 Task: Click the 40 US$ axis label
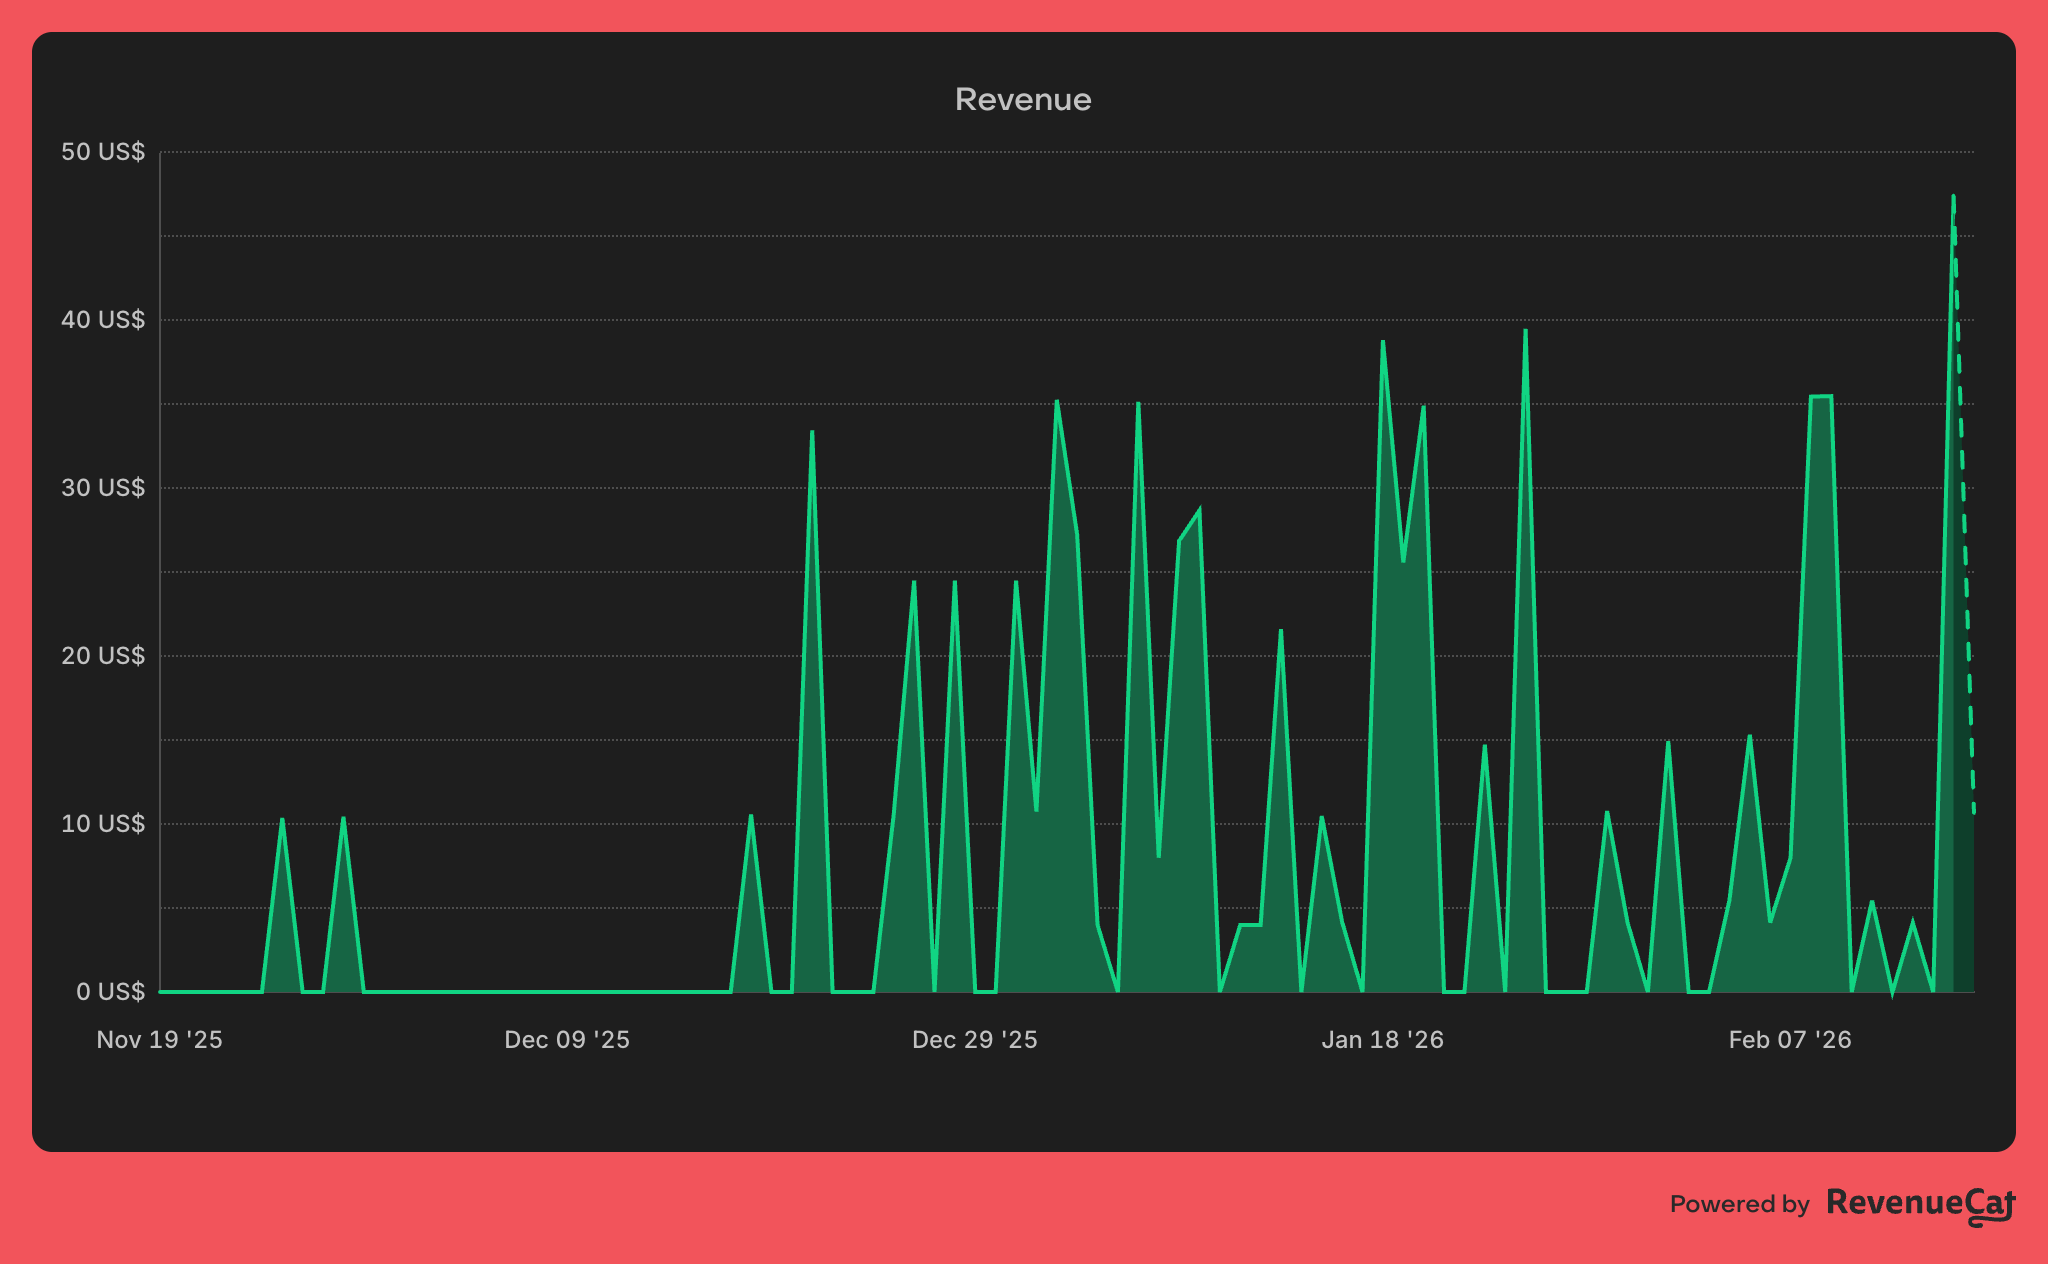tap(103, 320)
